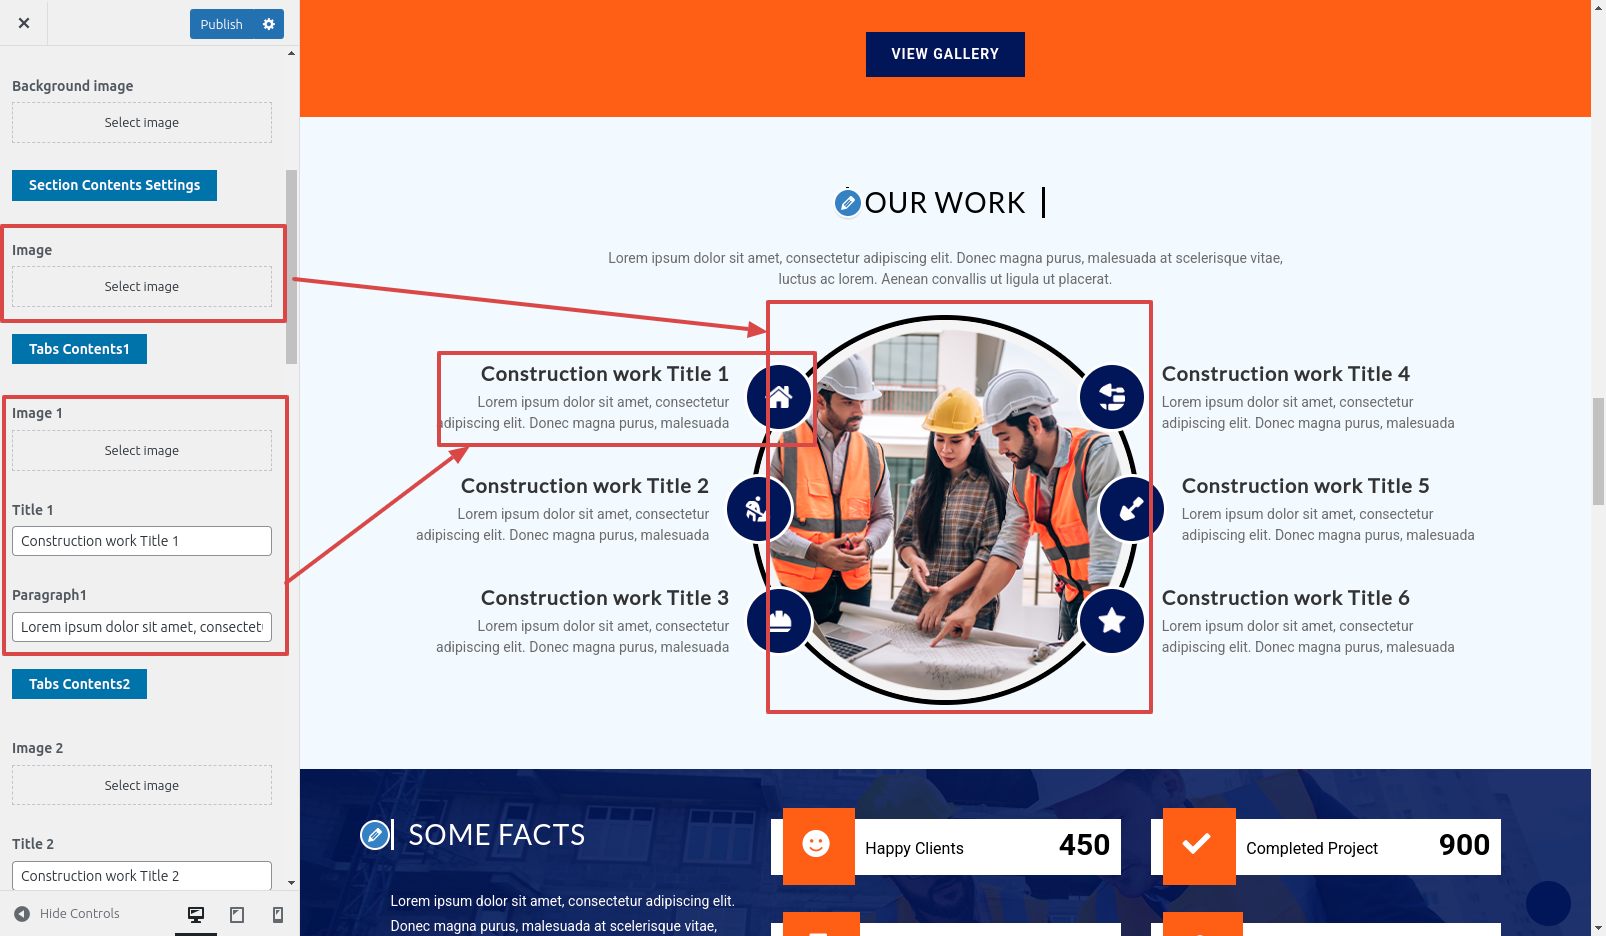Open Publish settings gear

(x=269, y=24)
